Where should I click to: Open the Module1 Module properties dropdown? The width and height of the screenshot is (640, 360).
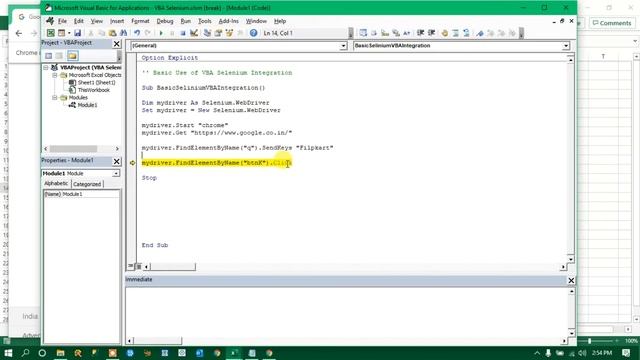[x=116, y=173]
